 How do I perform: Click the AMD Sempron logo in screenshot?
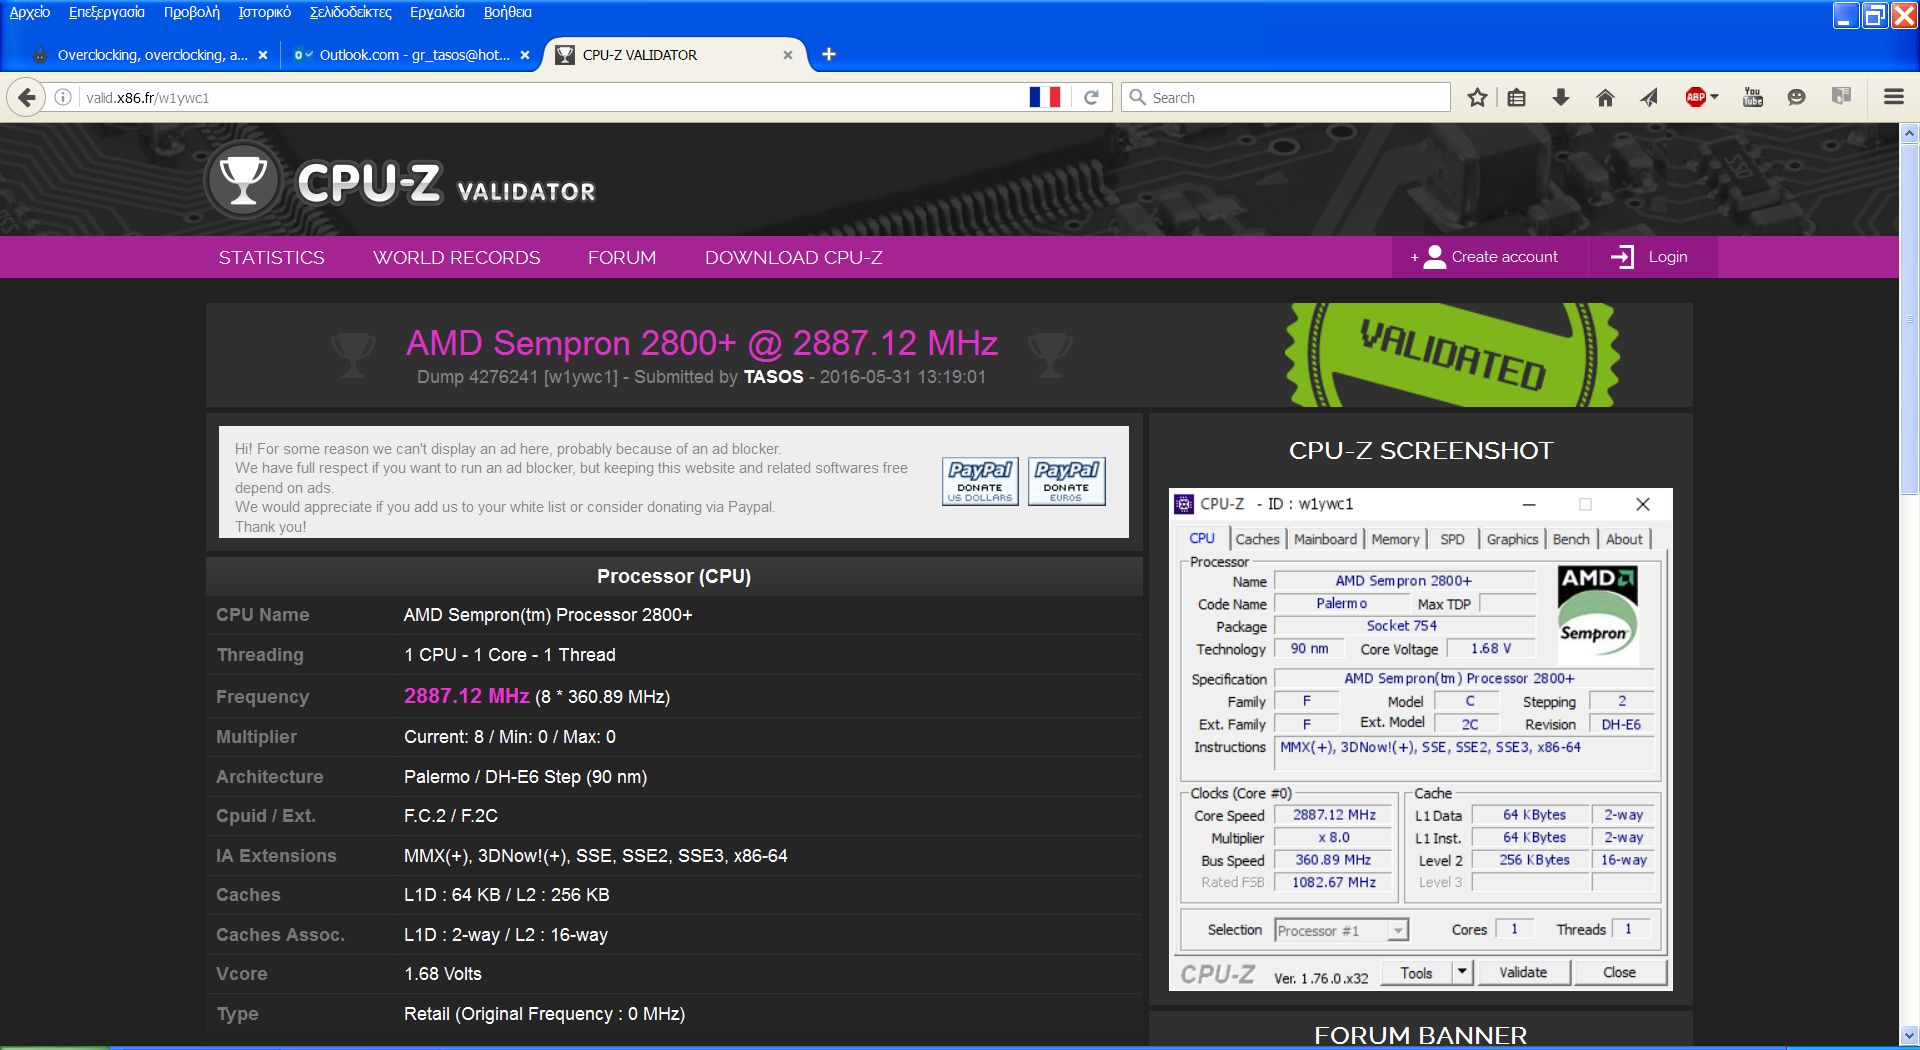click(1597, 614)
